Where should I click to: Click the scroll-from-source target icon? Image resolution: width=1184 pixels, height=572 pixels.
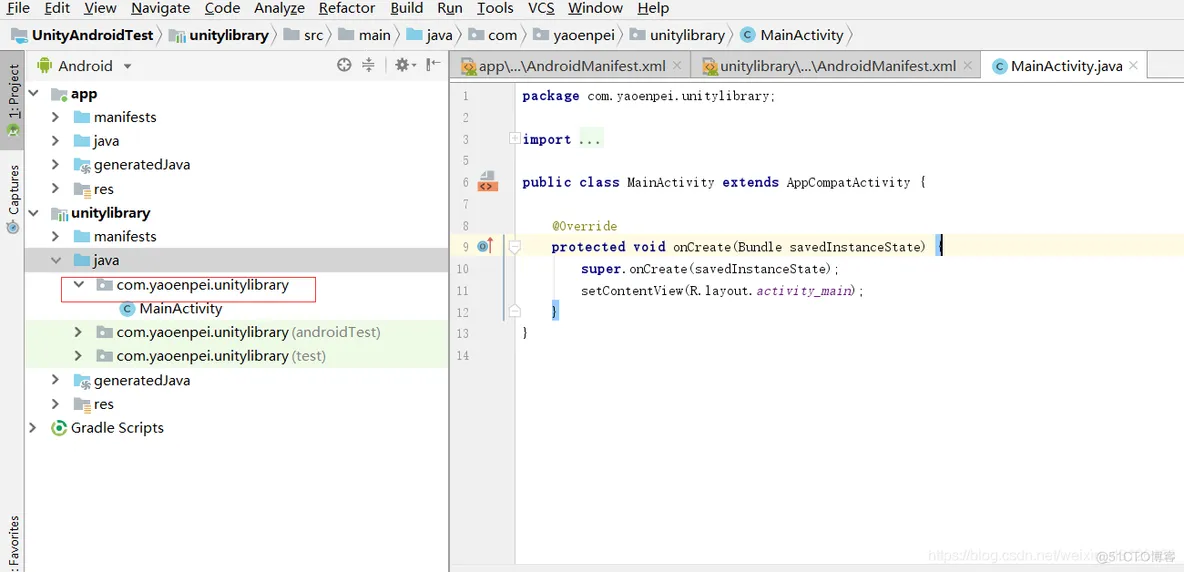(x=344, y=66)
